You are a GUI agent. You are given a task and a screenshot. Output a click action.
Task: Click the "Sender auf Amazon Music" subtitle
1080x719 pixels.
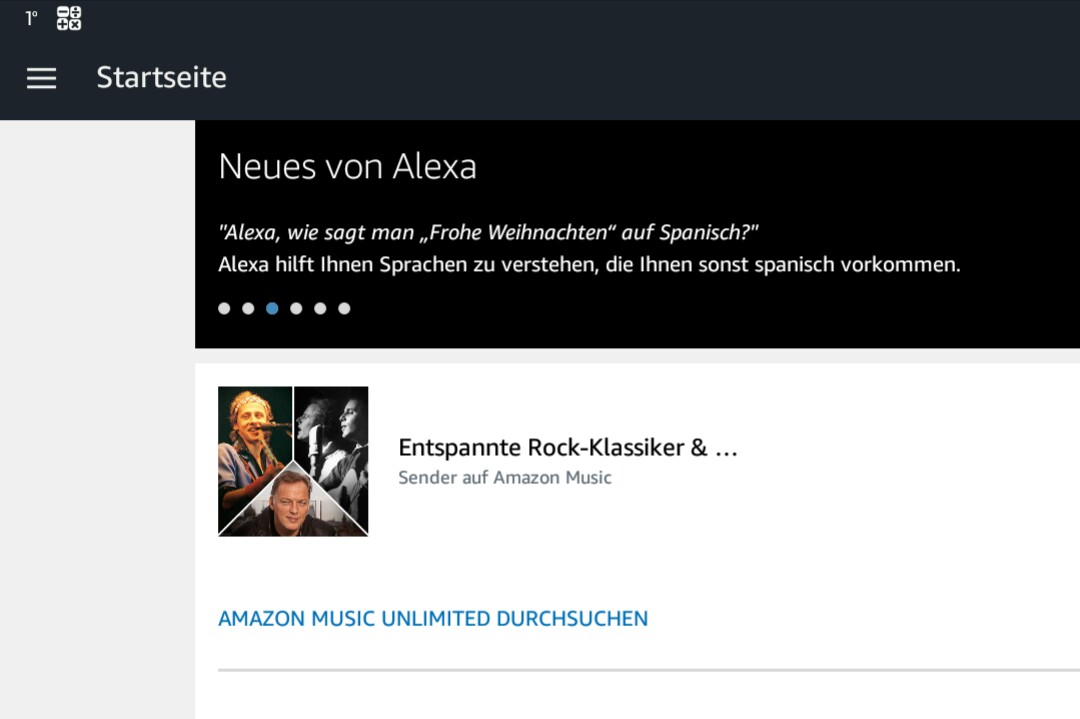coord(504,477)
